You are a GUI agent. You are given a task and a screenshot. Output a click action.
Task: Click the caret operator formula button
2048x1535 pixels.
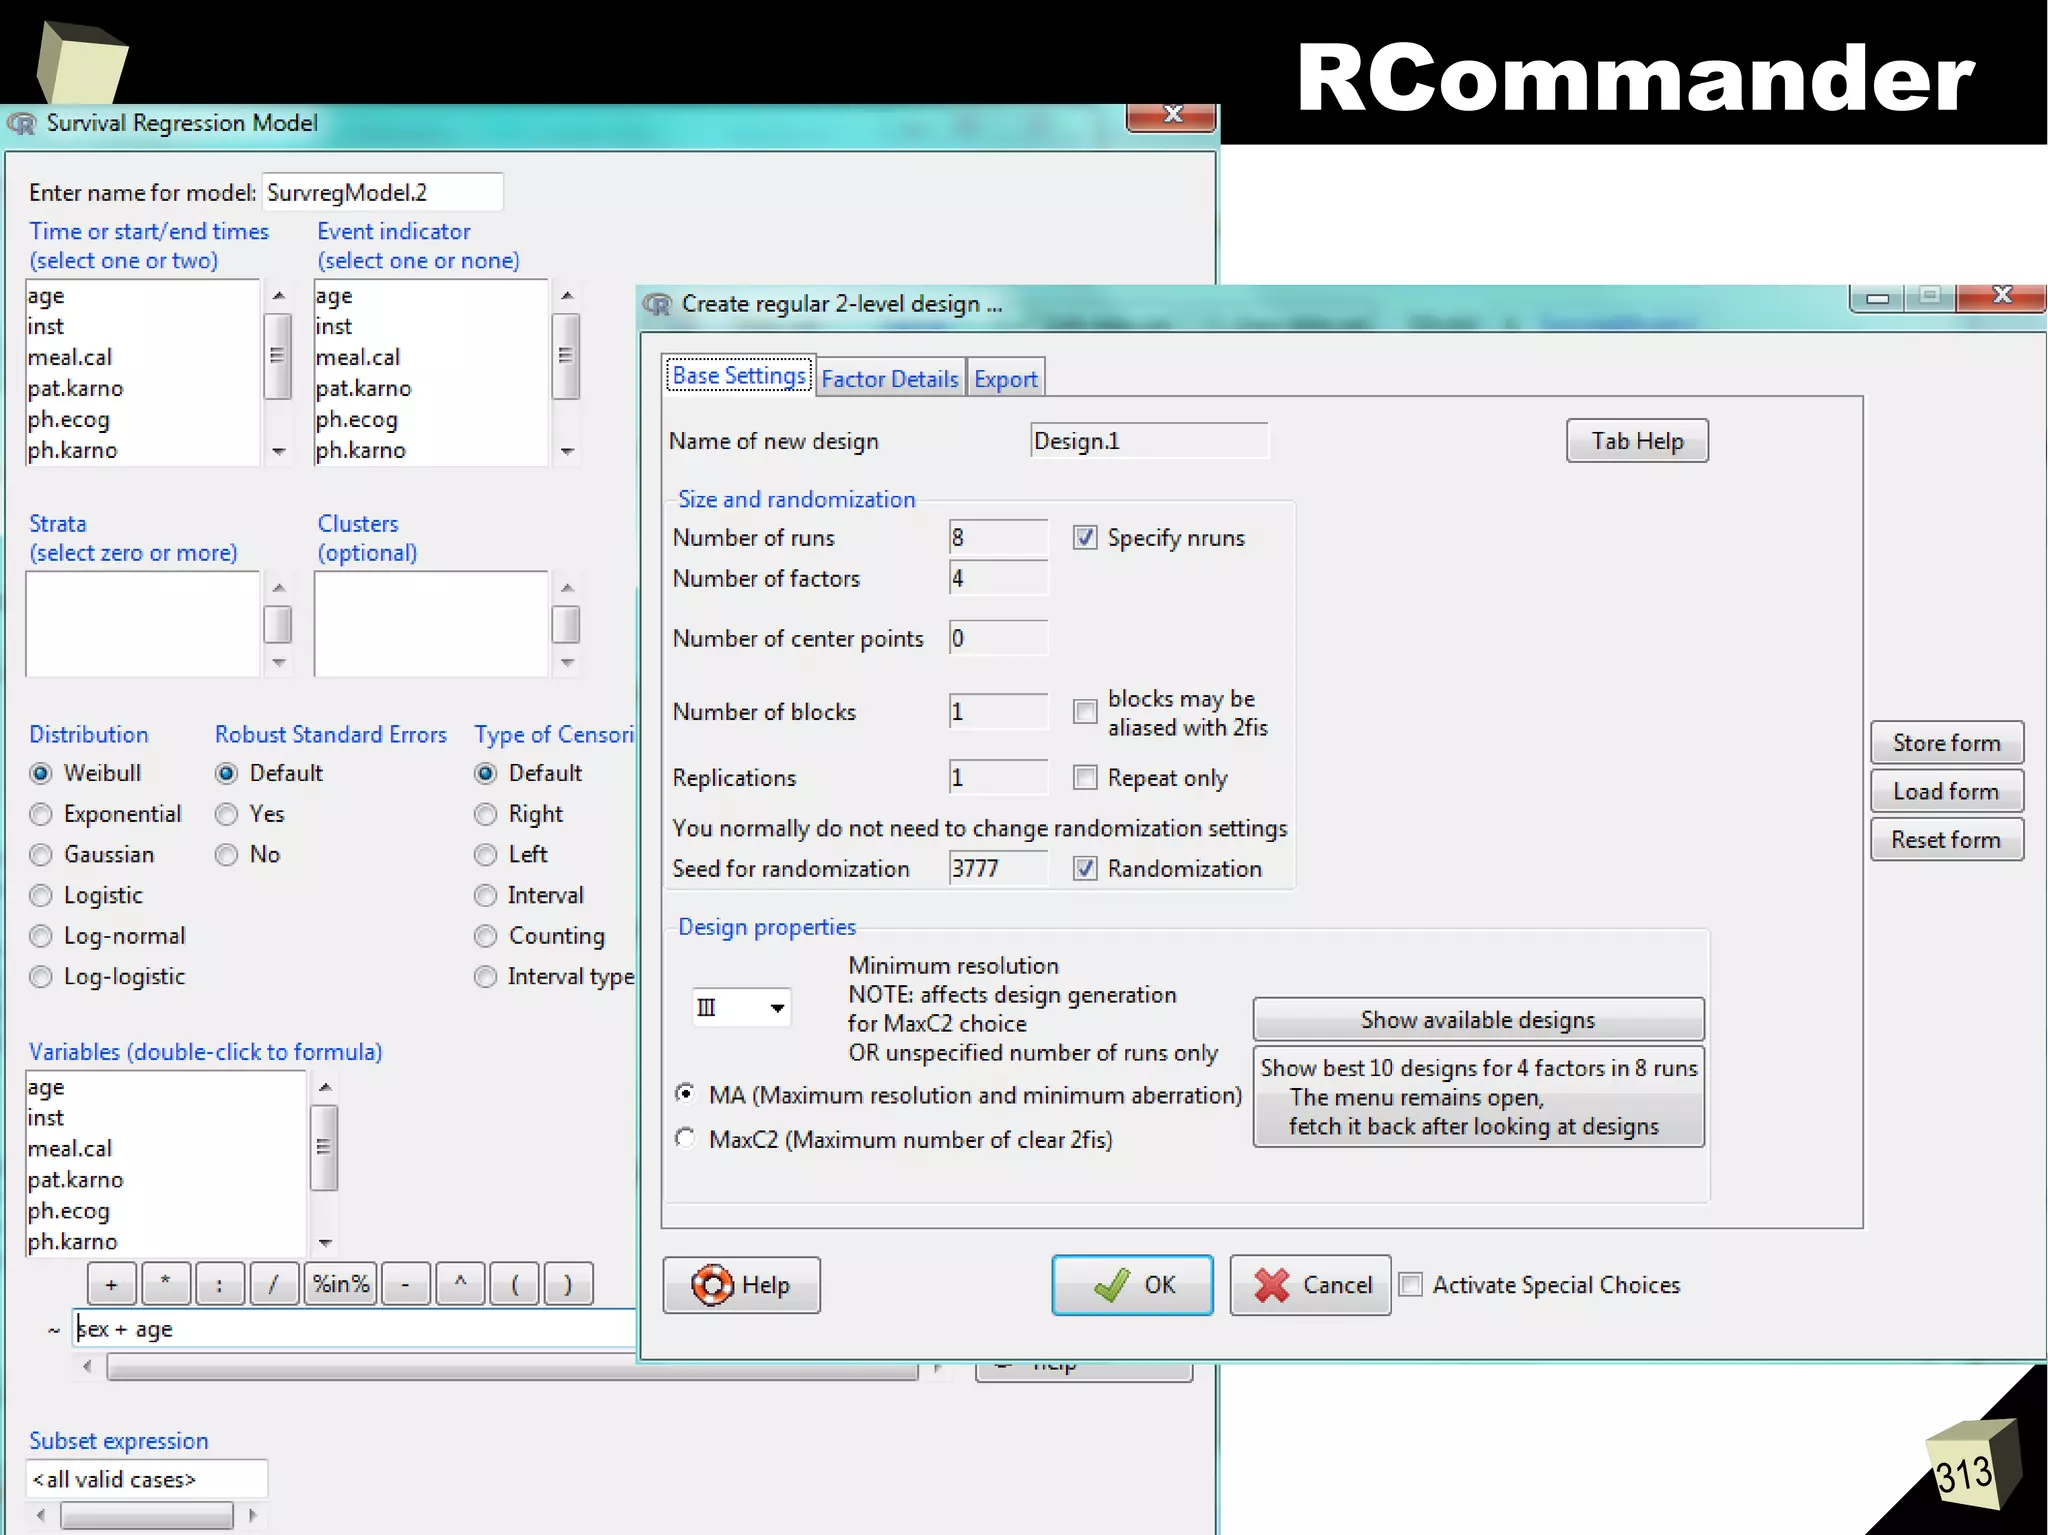[x=460, y=1284]
